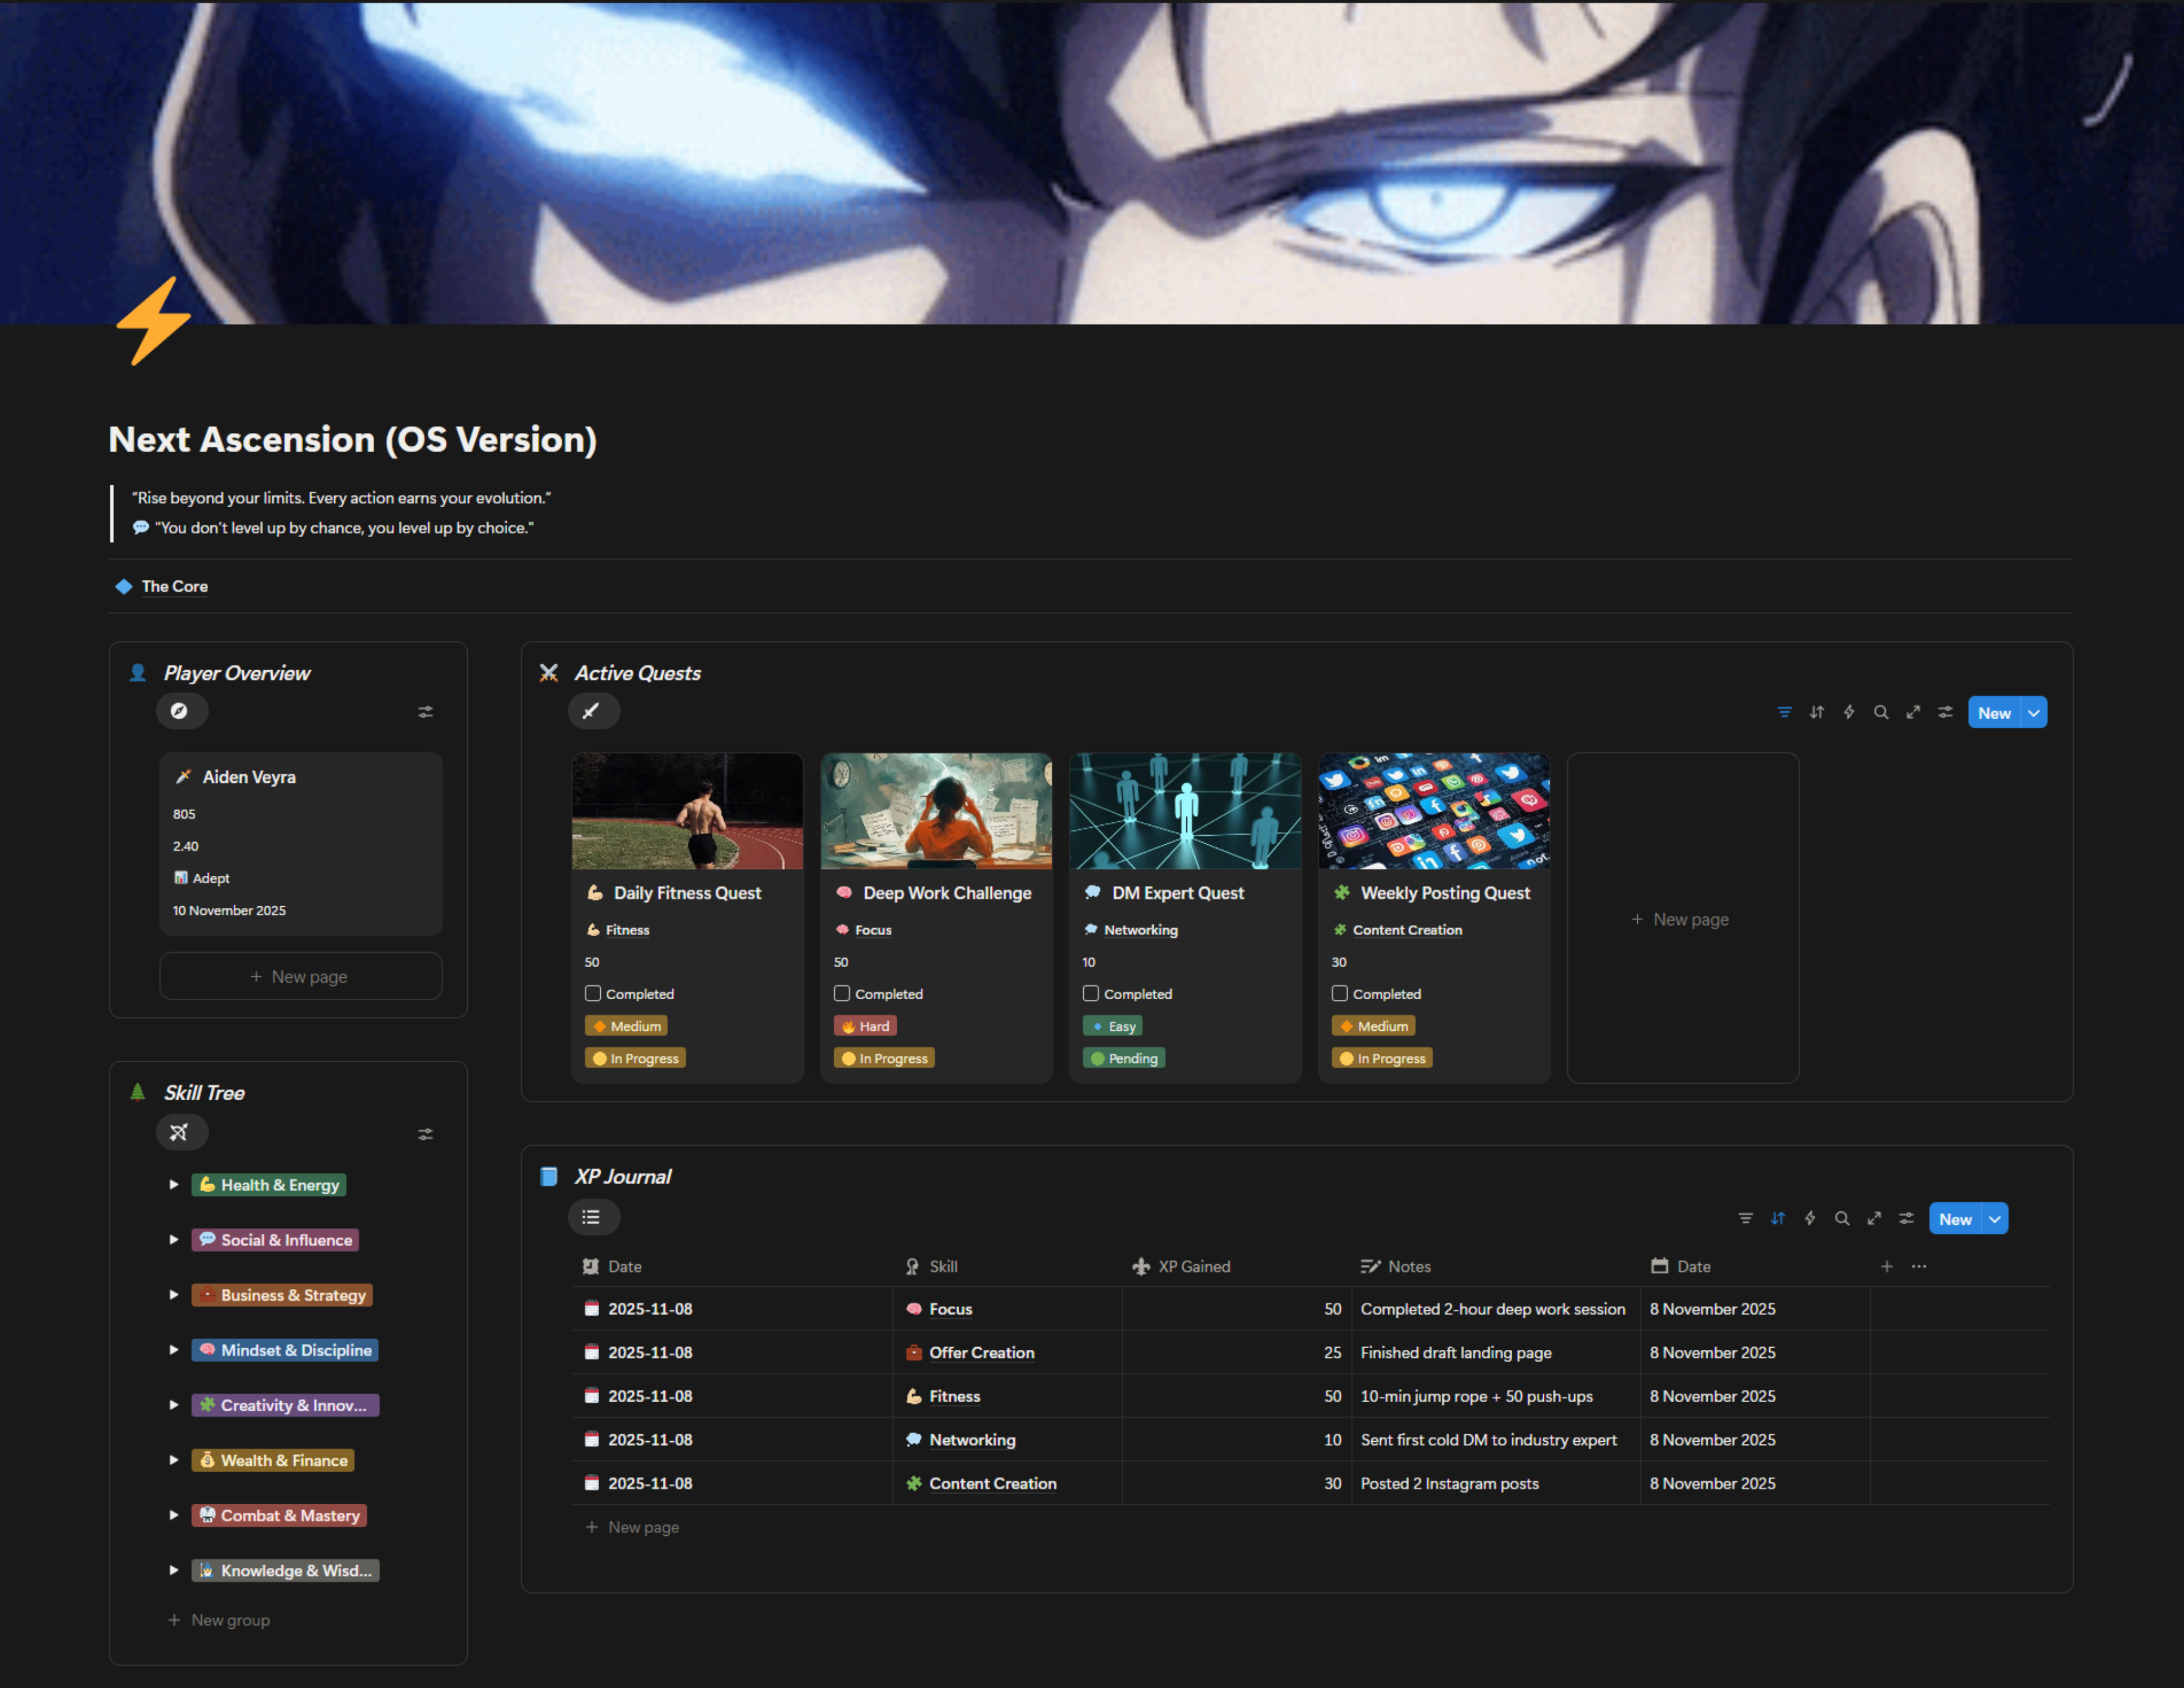Image resolution: width=2184 pixels, height=1688 pixels.
Task: Select Active Quests gallery view tab
Action: pos(593,711)
